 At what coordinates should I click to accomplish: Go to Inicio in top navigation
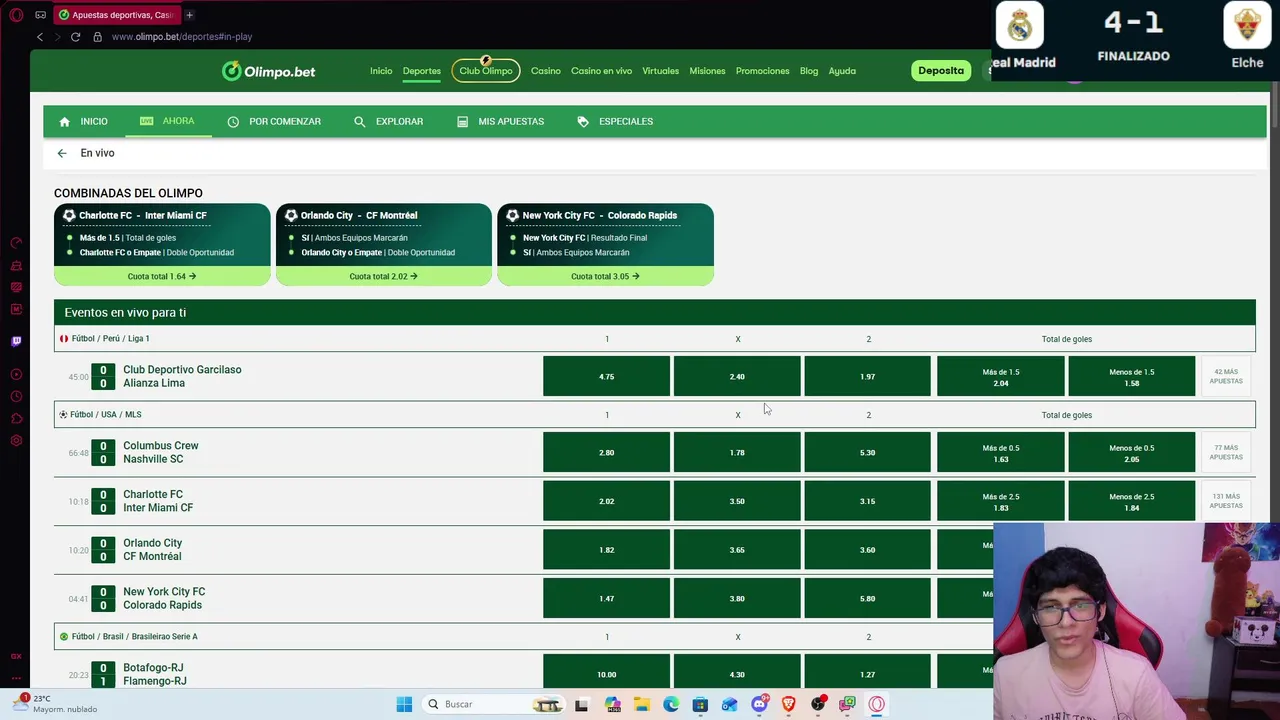pyautogui.click(x=381, y=71)
